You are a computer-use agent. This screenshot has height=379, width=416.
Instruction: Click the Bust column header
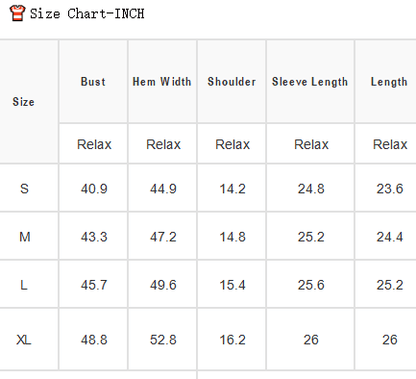93,82
